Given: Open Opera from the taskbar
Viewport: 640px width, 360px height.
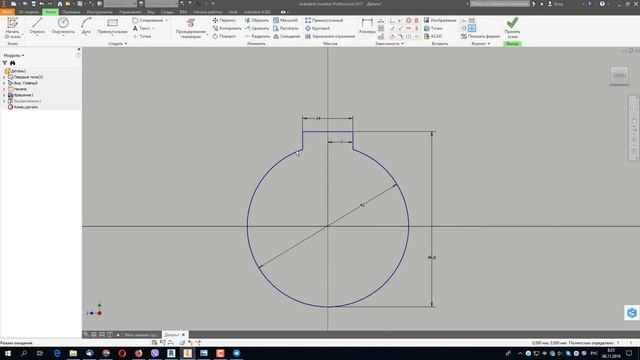Looking at the screenshot, I should 122,353.
